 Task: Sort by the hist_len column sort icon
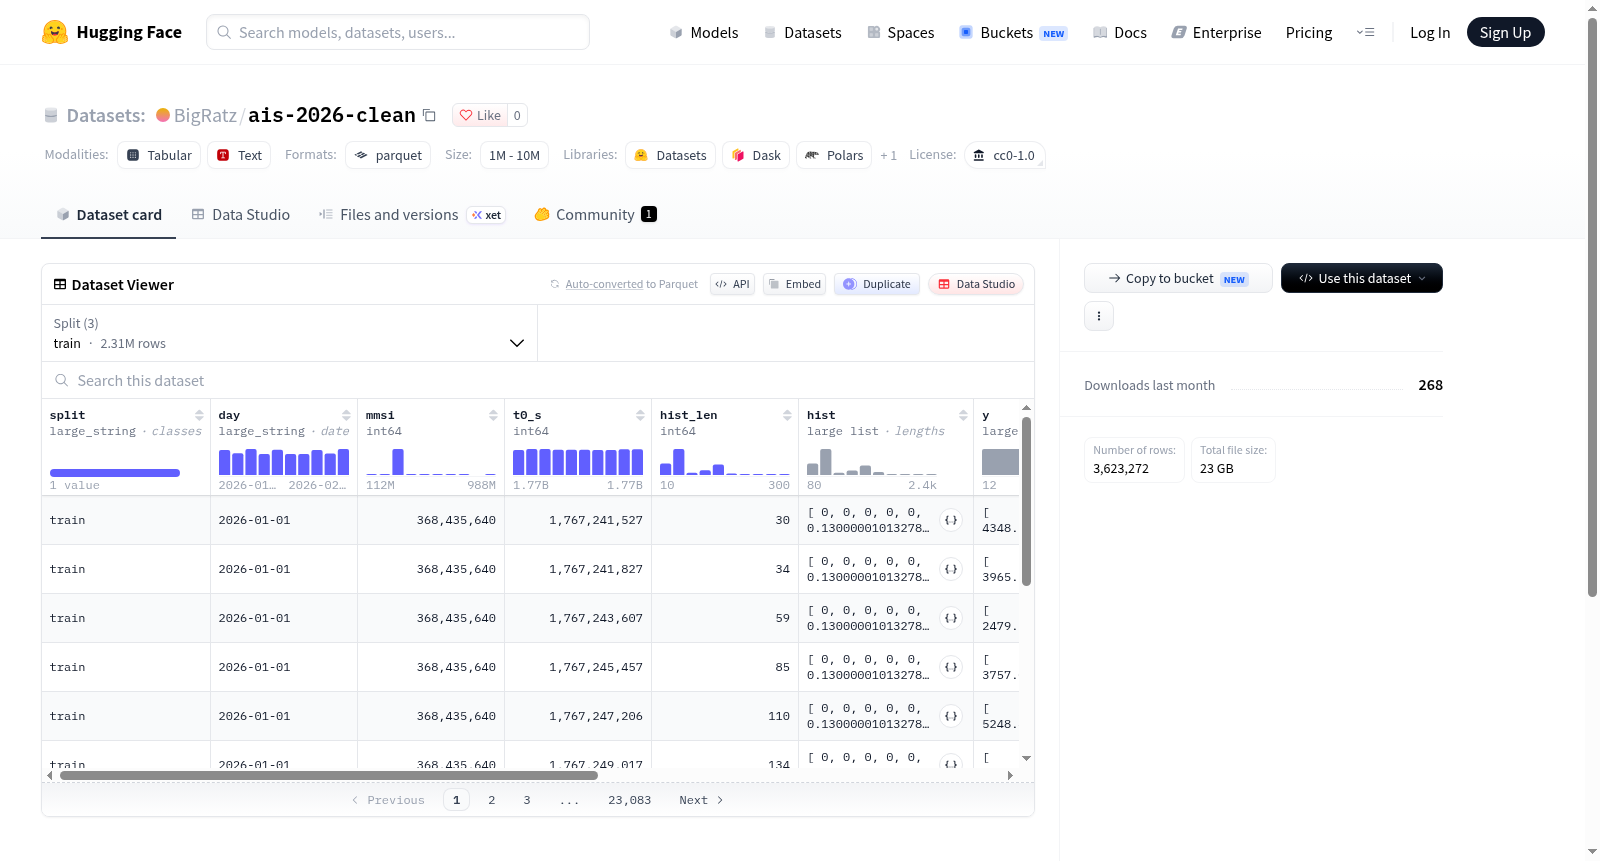point(787,415)
